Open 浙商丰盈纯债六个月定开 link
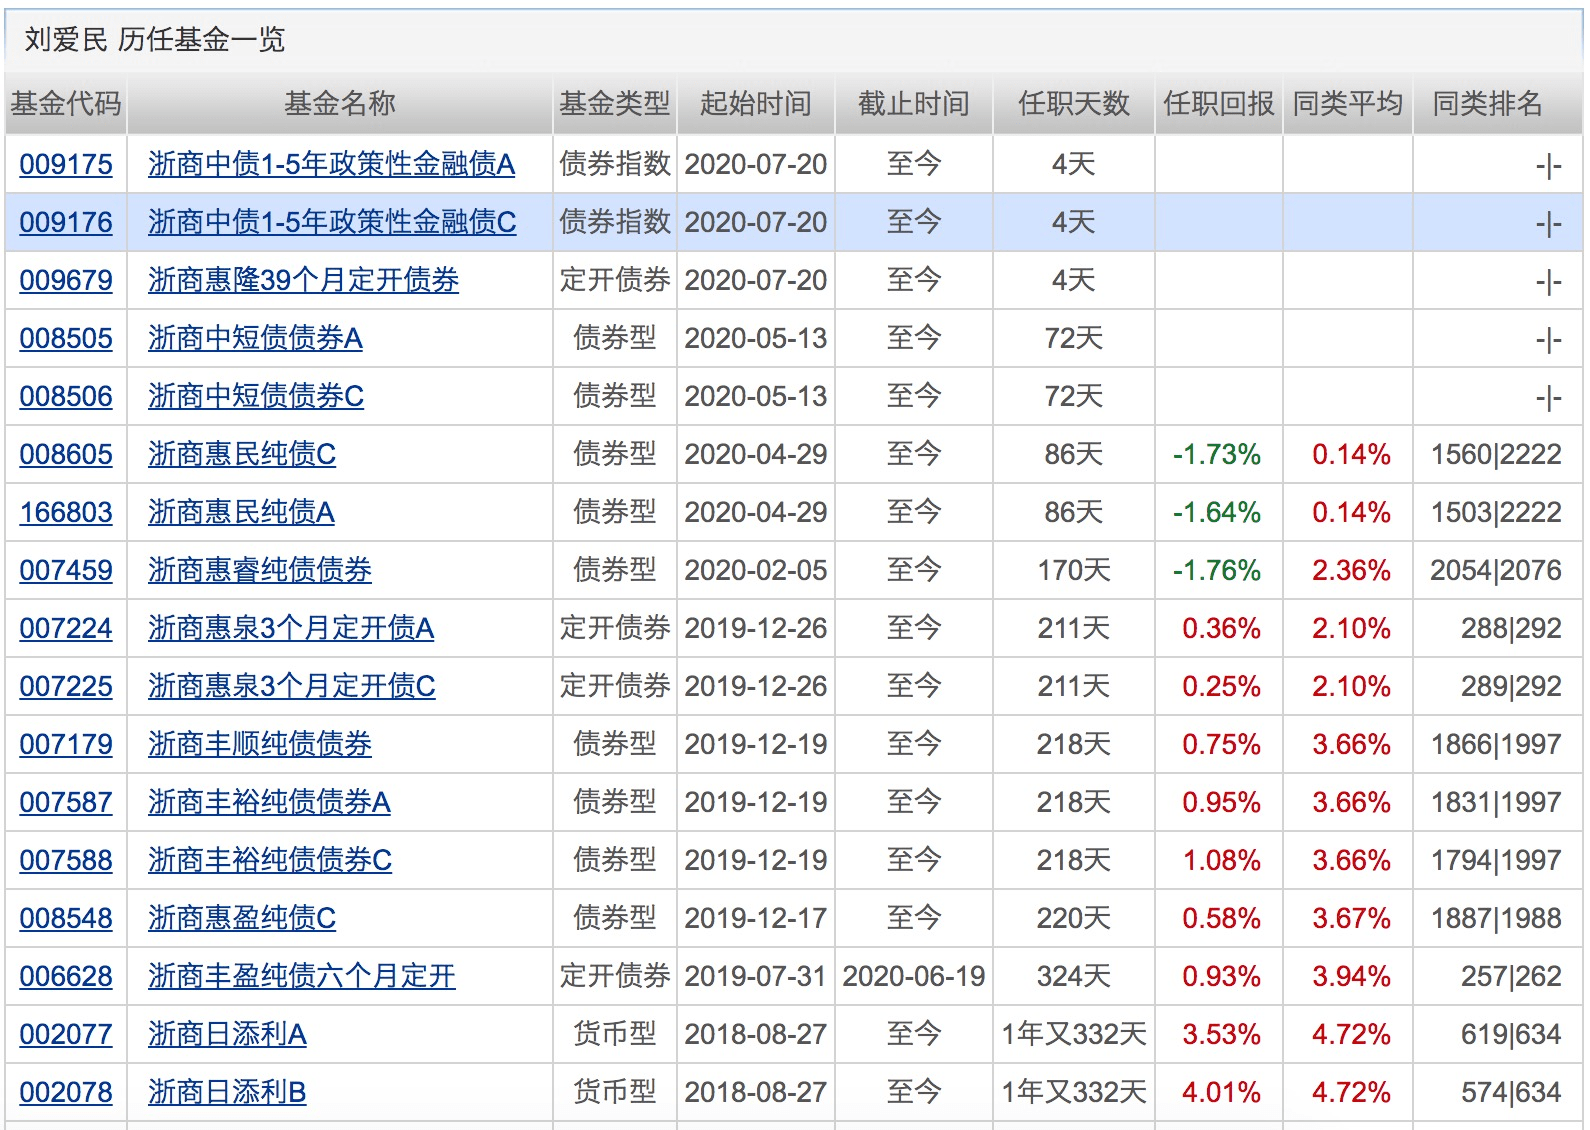1590x1130 pixels. pos(302,976)
